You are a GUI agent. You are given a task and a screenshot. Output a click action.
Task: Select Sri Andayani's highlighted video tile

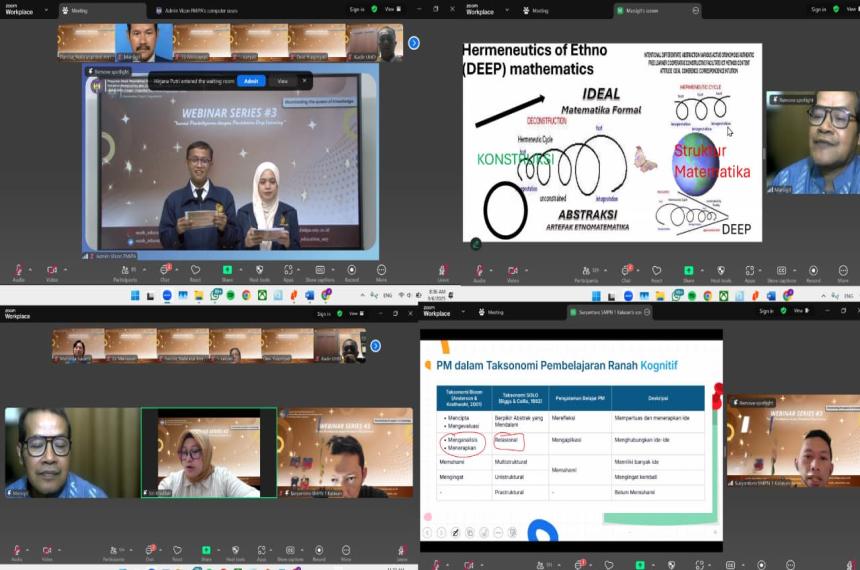click(208, 452)
